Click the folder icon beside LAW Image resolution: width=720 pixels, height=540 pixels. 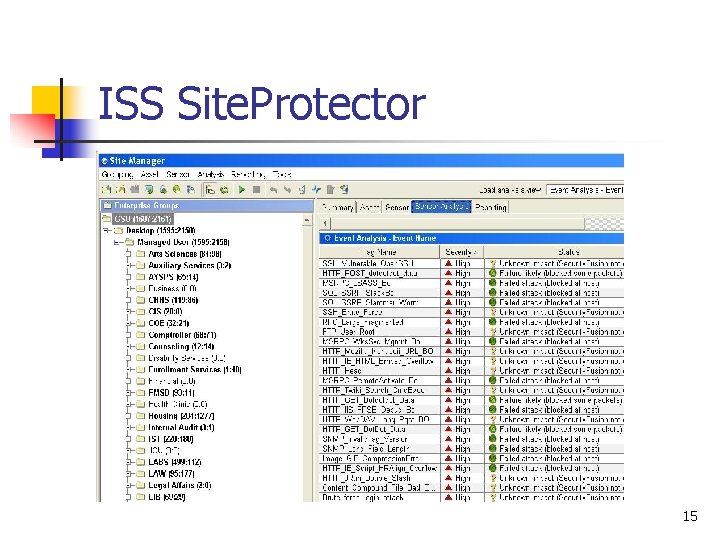(x=141, y=474)
